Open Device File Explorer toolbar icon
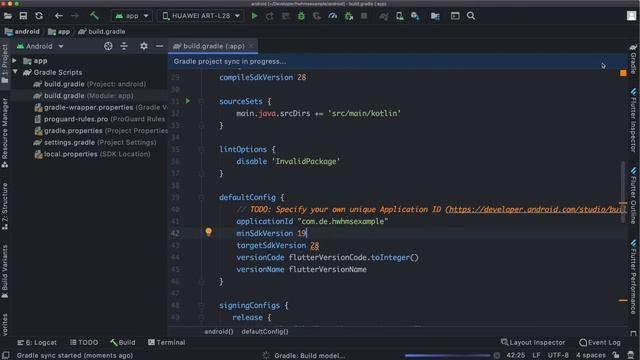The width and height of the screenshot is (640, 360). click(435, 16)
